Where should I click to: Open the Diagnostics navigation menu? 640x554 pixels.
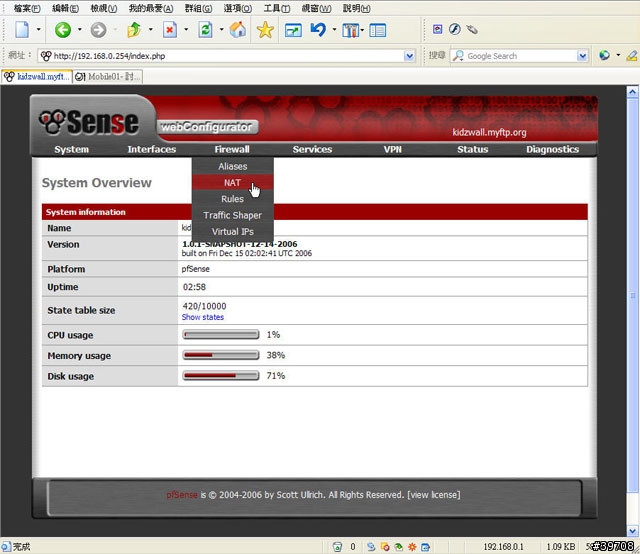552,149
